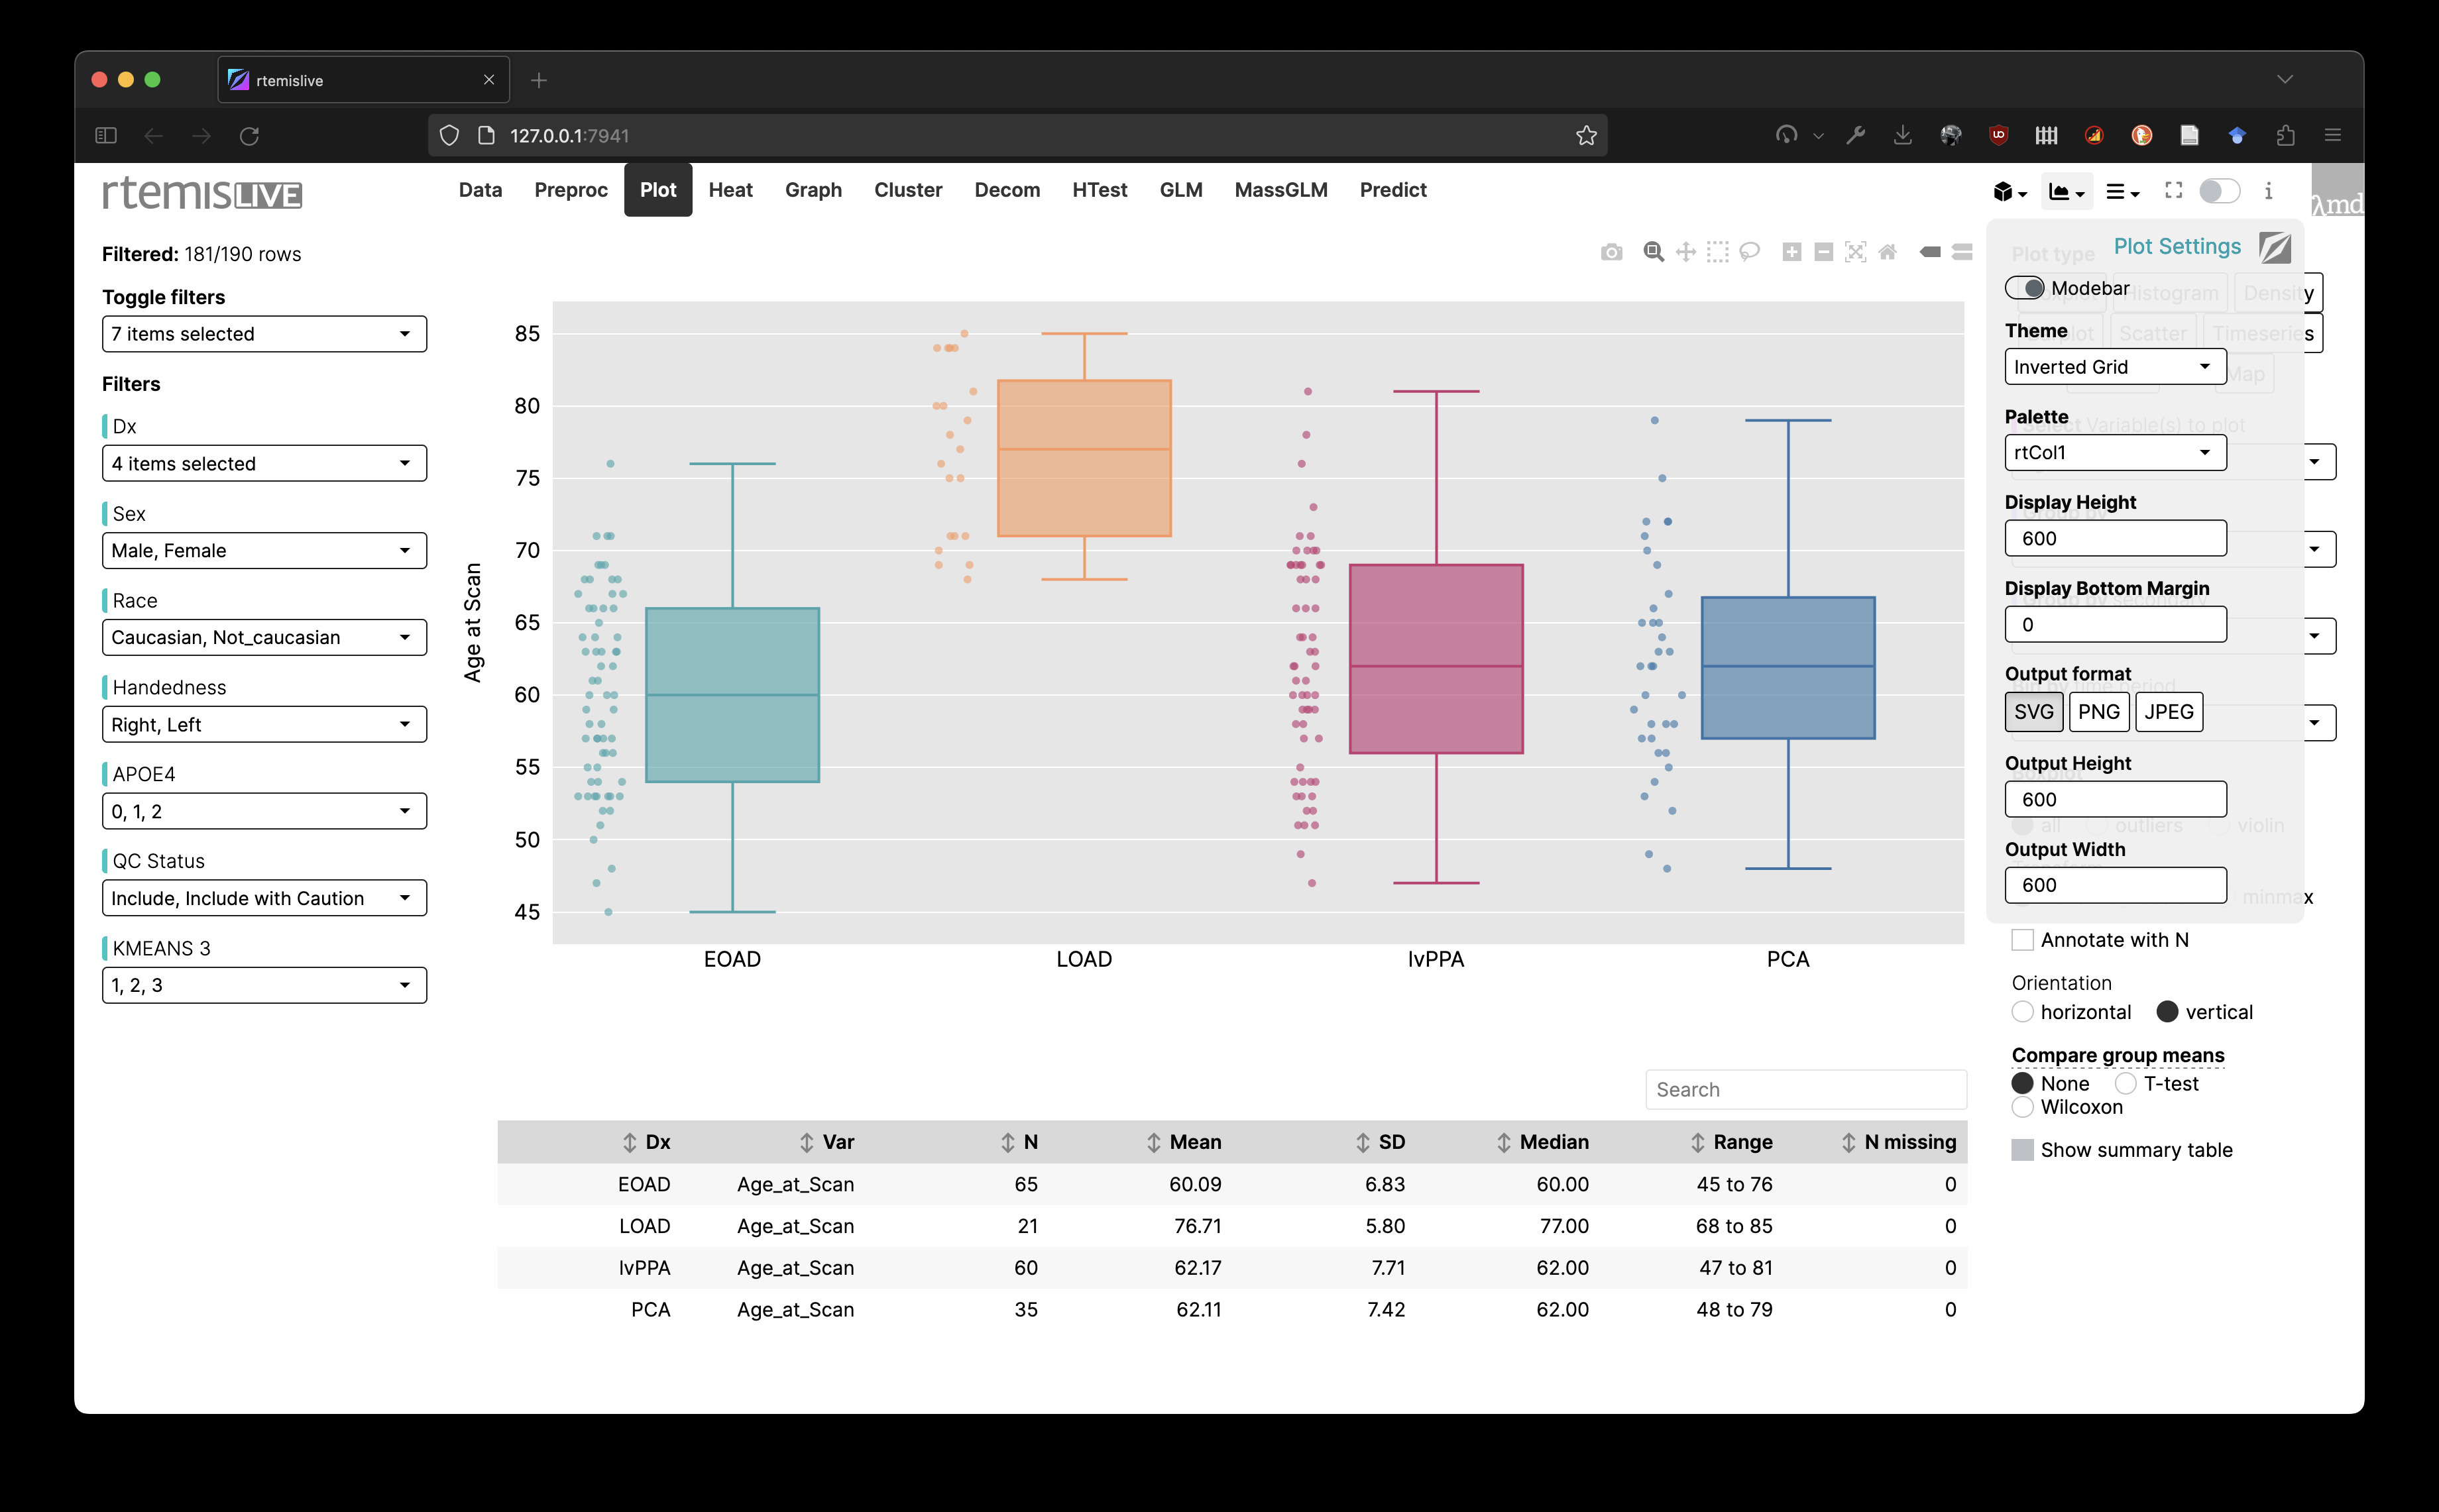Open the MassGLM tab

coord(1280,190)
